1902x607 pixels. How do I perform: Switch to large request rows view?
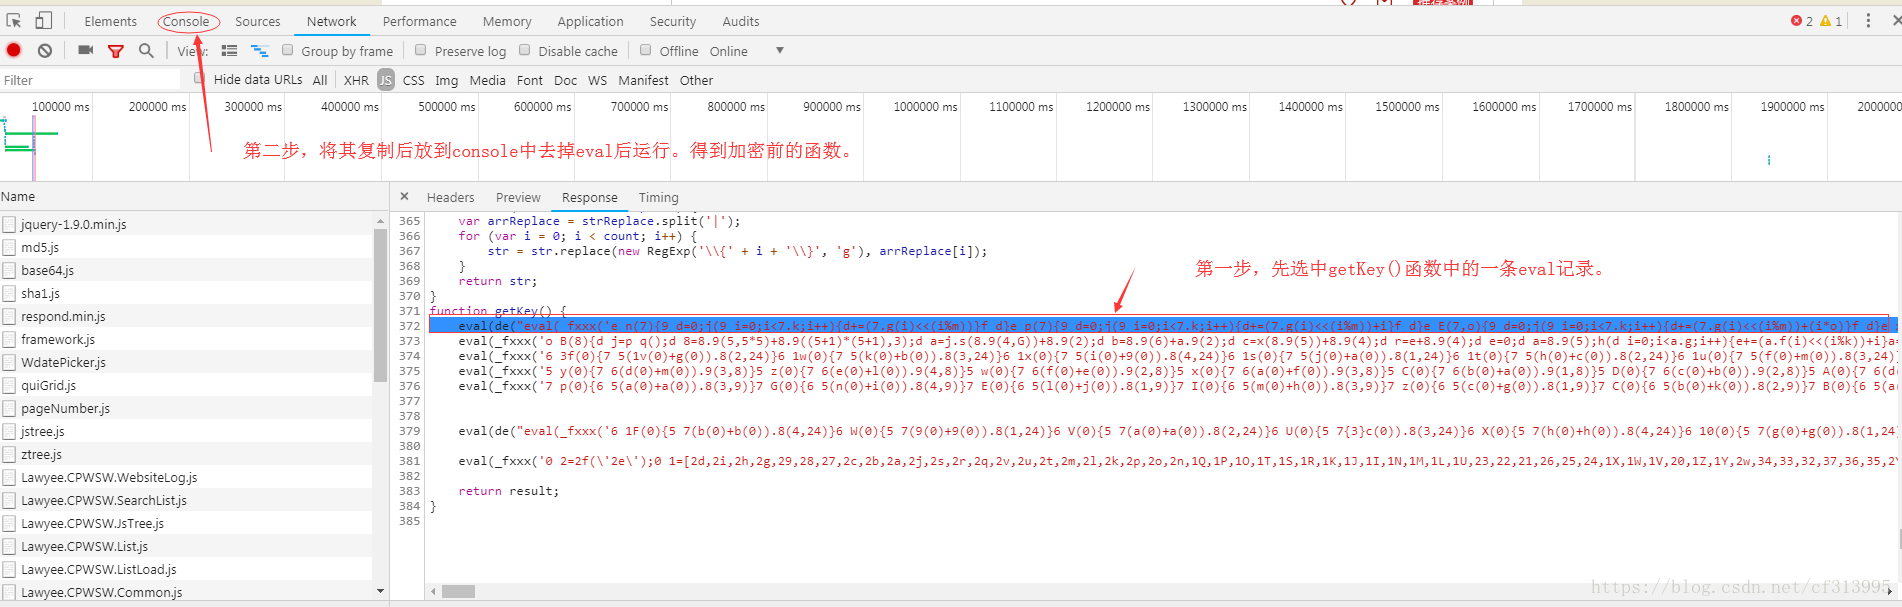[x=229, y=51]
